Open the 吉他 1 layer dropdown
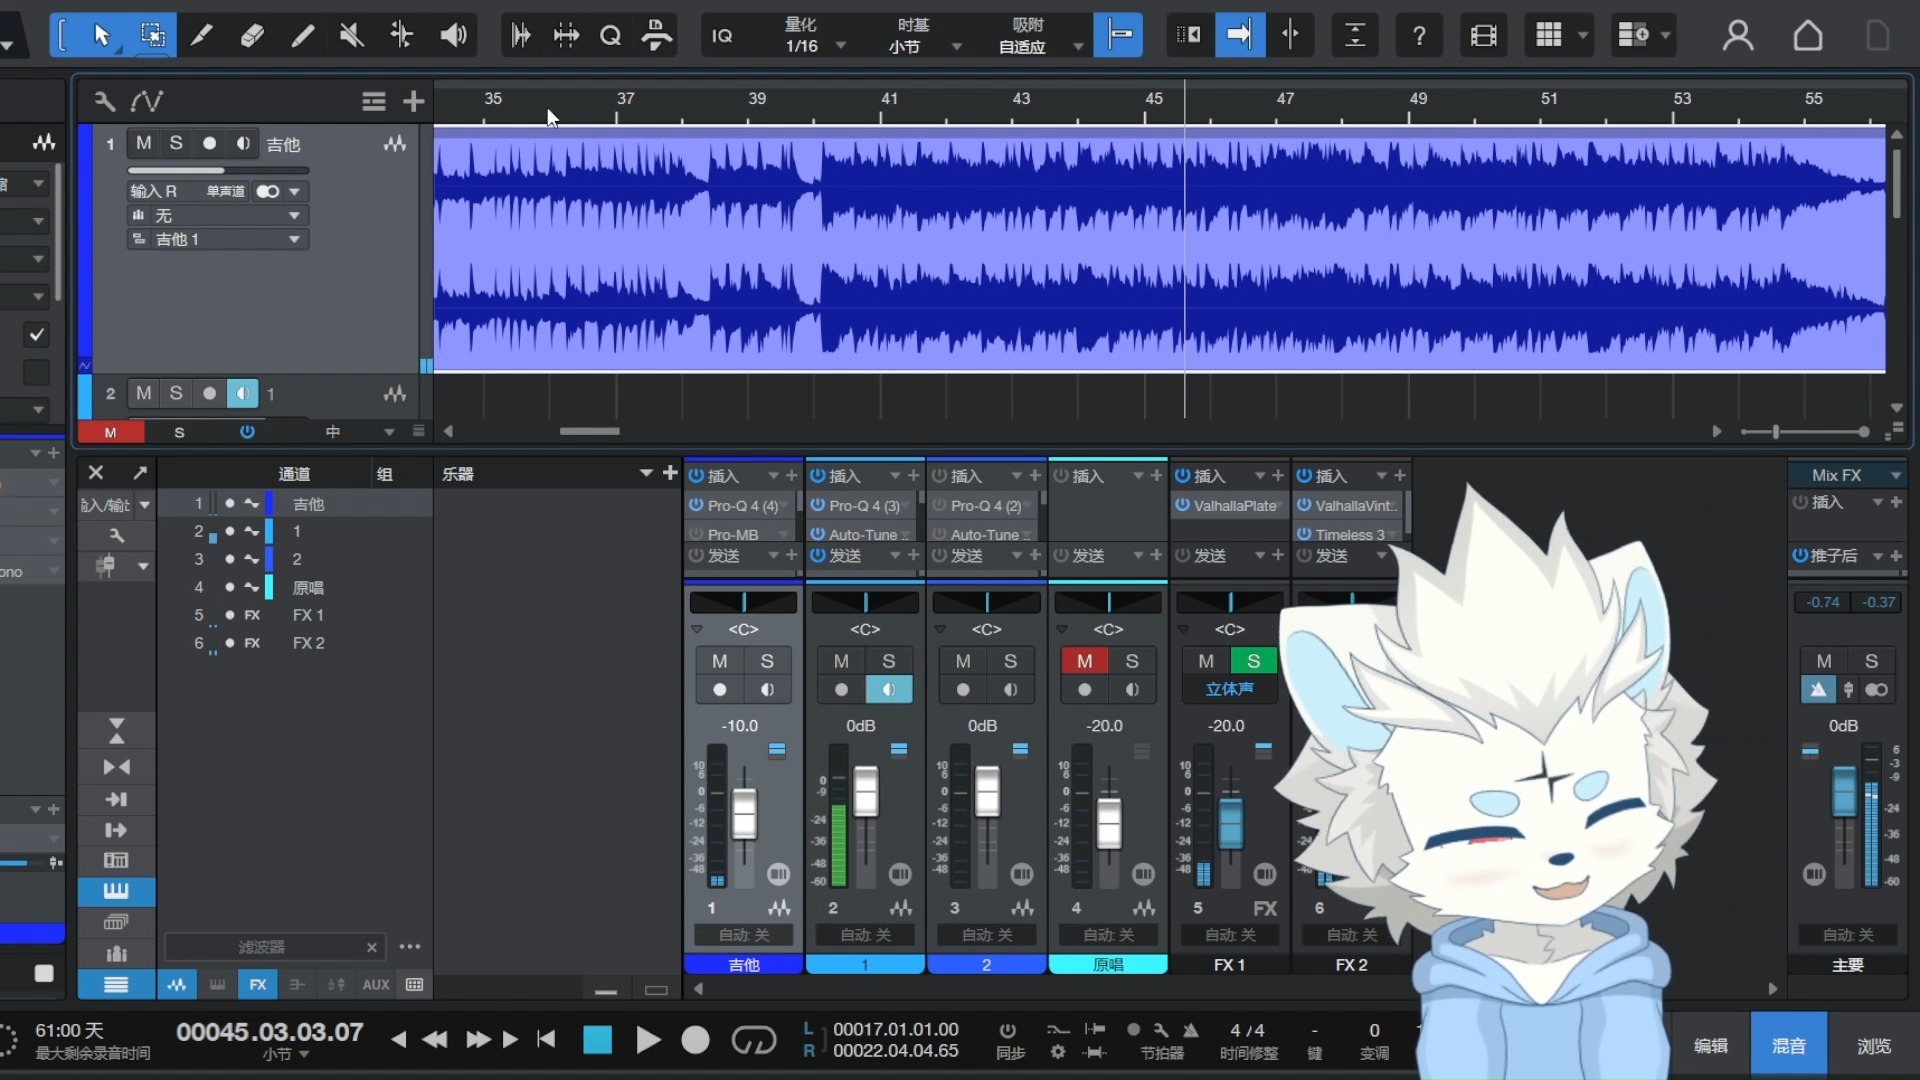The width and height of the screenshot is (1920, 1080). pos(294,239)
